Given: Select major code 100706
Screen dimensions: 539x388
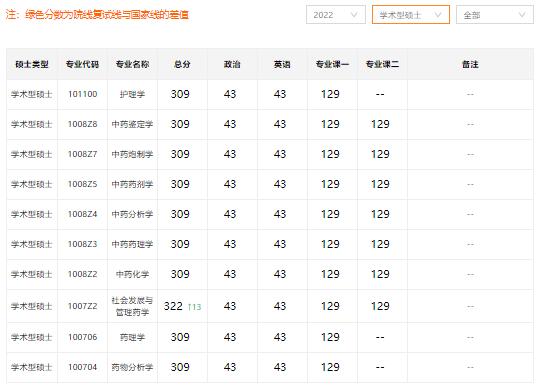Looking at the screenshot, I should coord(82,337).
